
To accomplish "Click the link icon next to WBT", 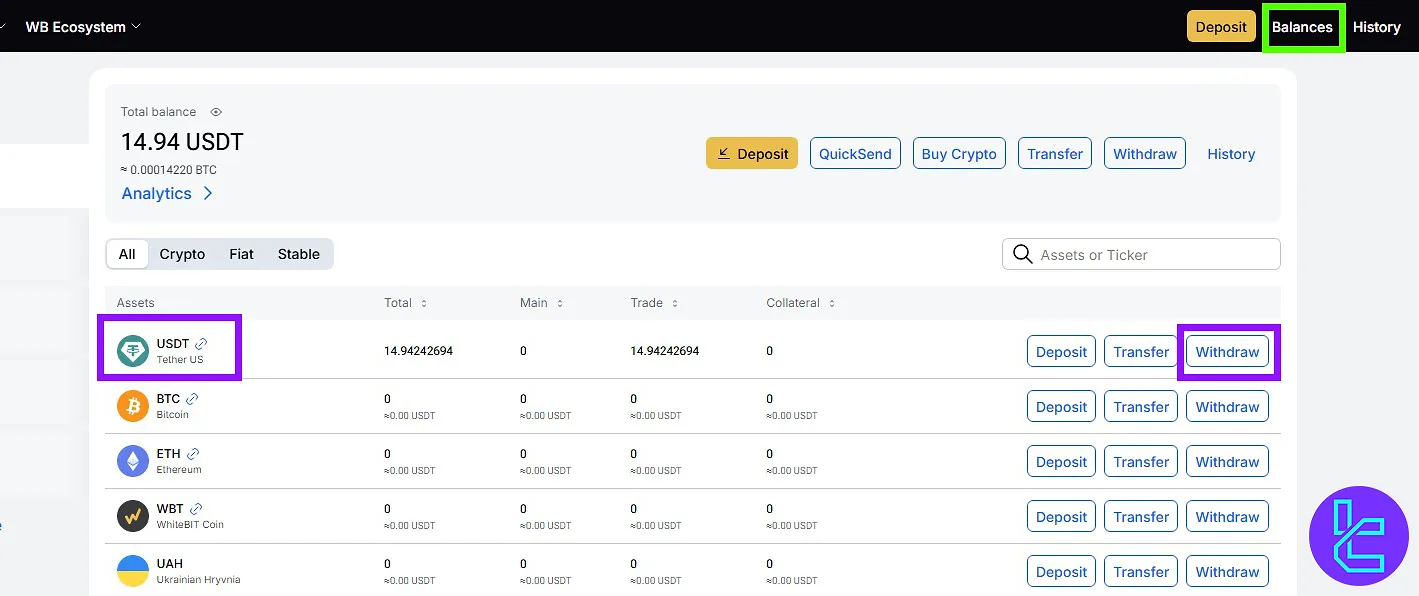I will (196, 508).
